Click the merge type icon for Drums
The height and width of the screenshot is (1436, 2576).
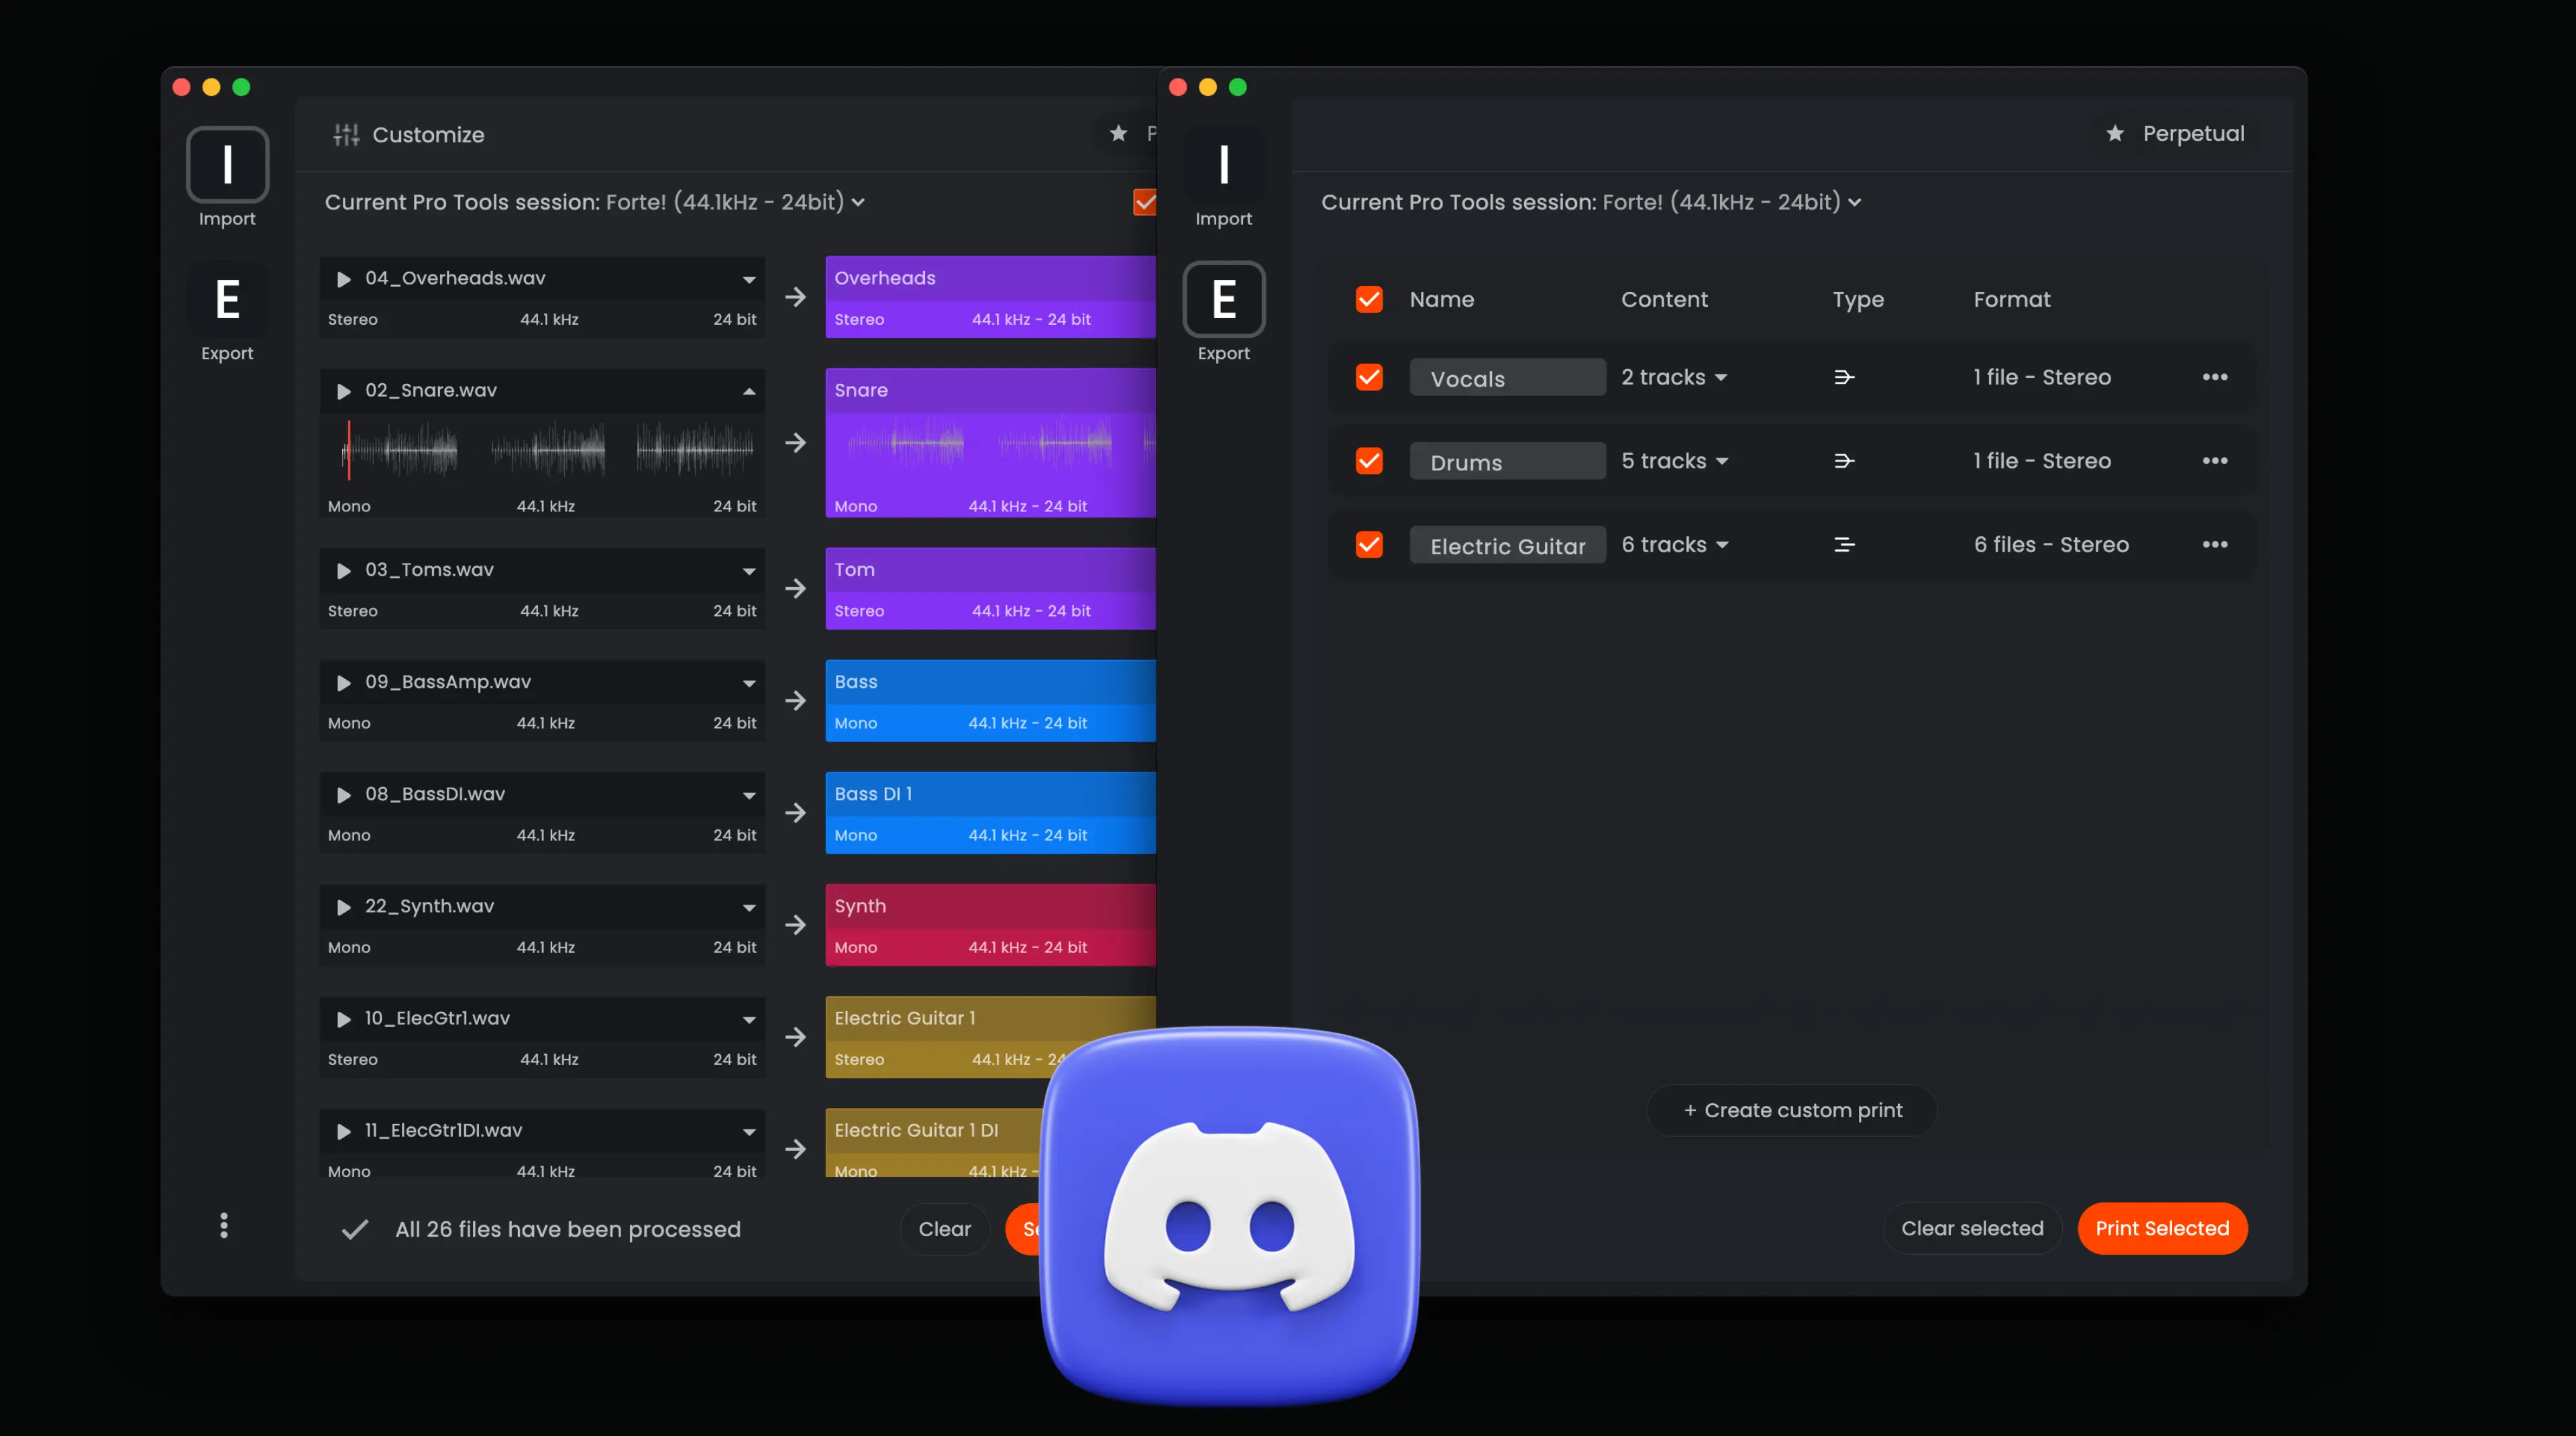[x=1844, y=461]
